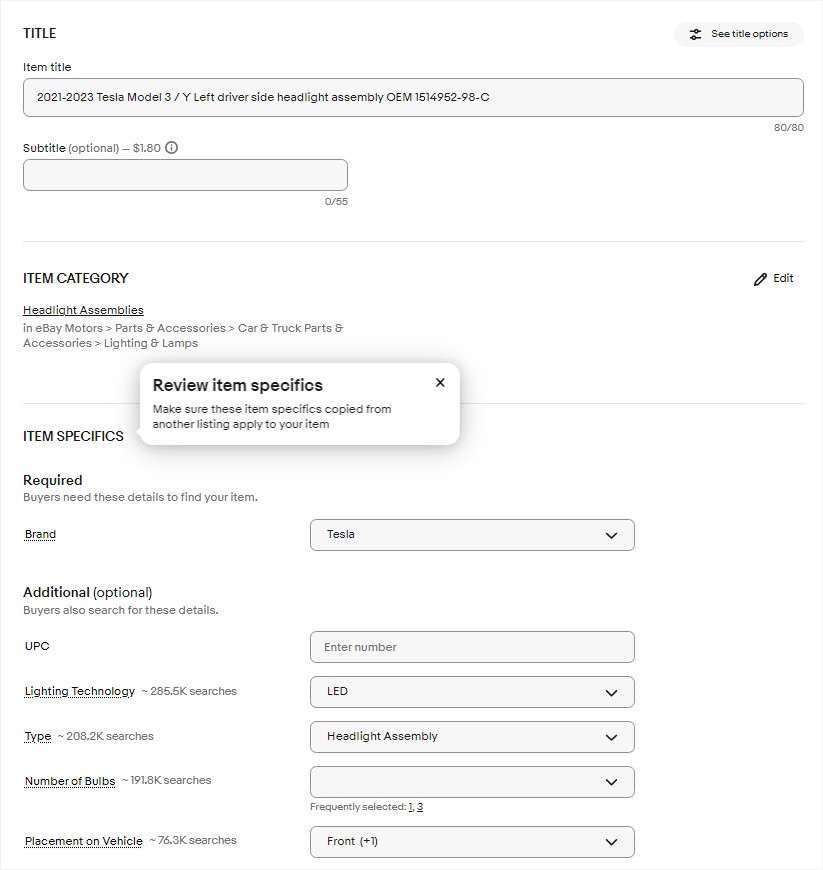Image resolution: width=823 pixels, height=870 pixels.
Task: Click the empty Subtitle input field
Action: (185, 175)
